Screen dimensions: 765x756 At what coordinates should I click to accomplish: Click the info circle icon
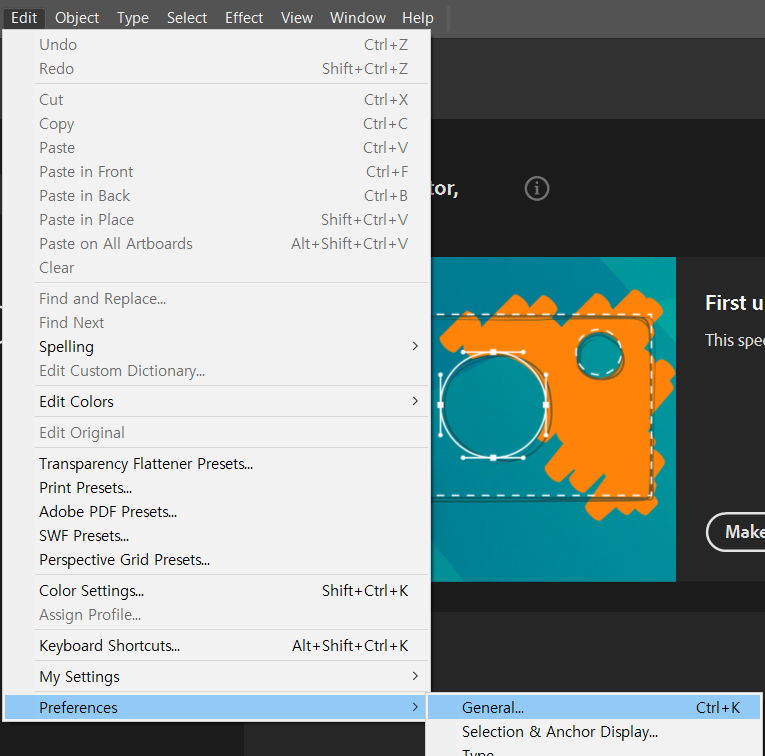coord(537,188)
